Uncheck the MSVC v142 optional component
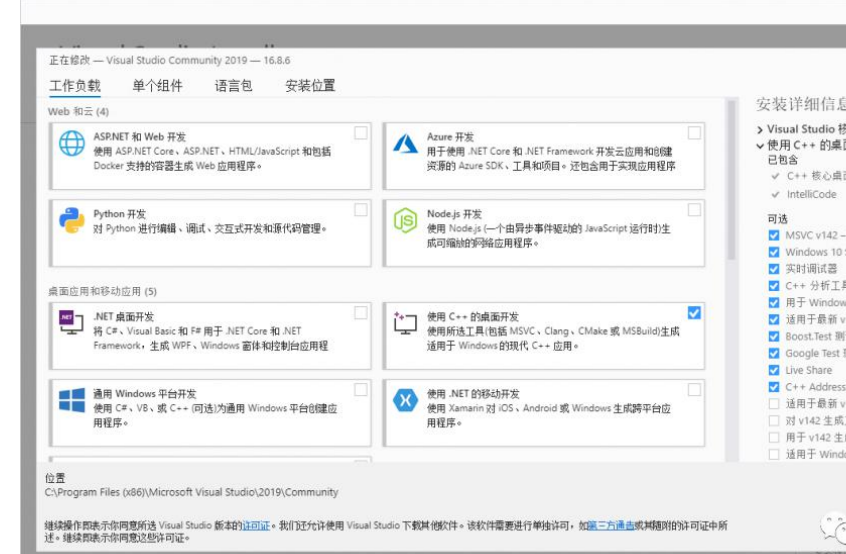 (774, 235)
